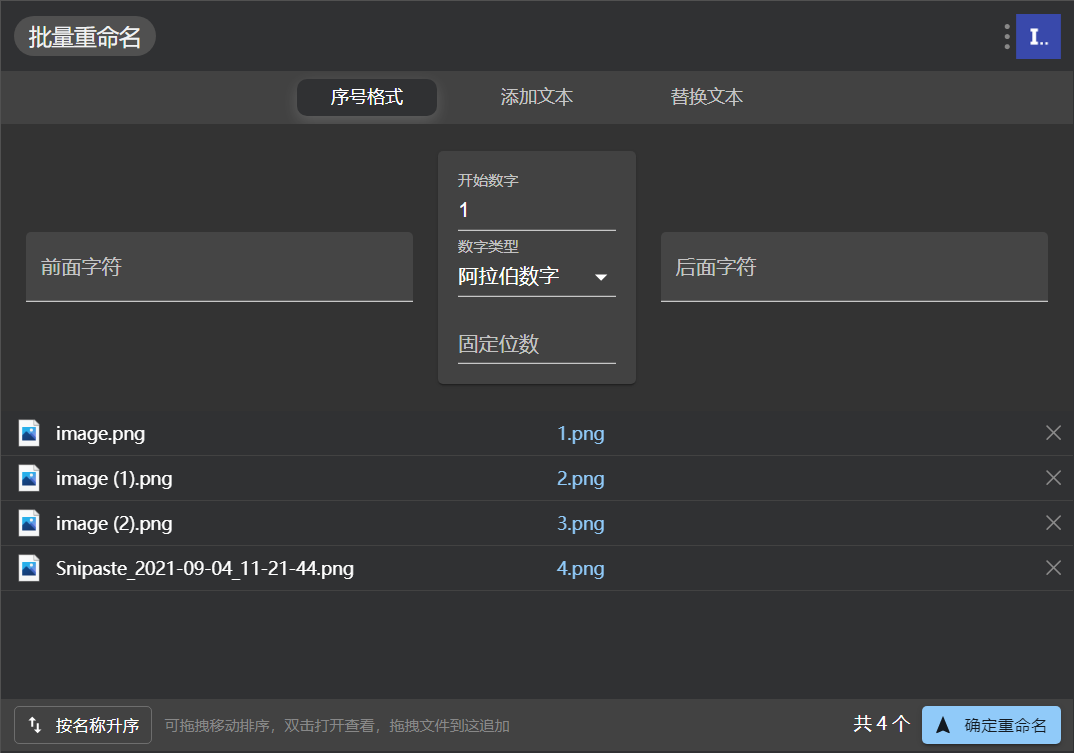Viewport: 1074px width, 753px height.
Task: Click the thumbnail icon beside image (1).png
Action: [28, 478]
